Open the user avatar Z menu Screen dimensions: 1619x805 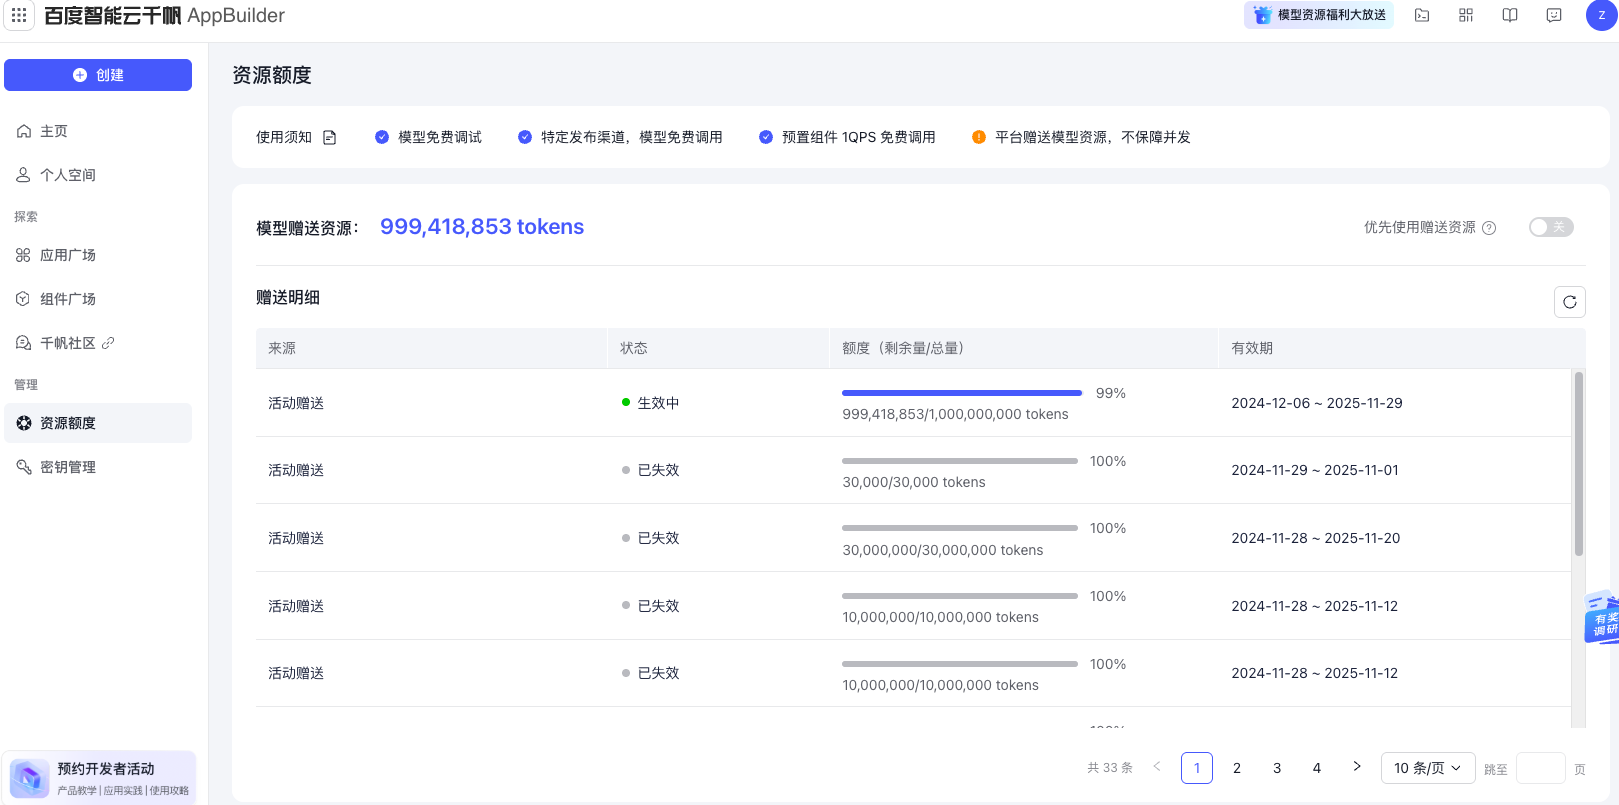pyautogui.click(x=1602, y=15)
